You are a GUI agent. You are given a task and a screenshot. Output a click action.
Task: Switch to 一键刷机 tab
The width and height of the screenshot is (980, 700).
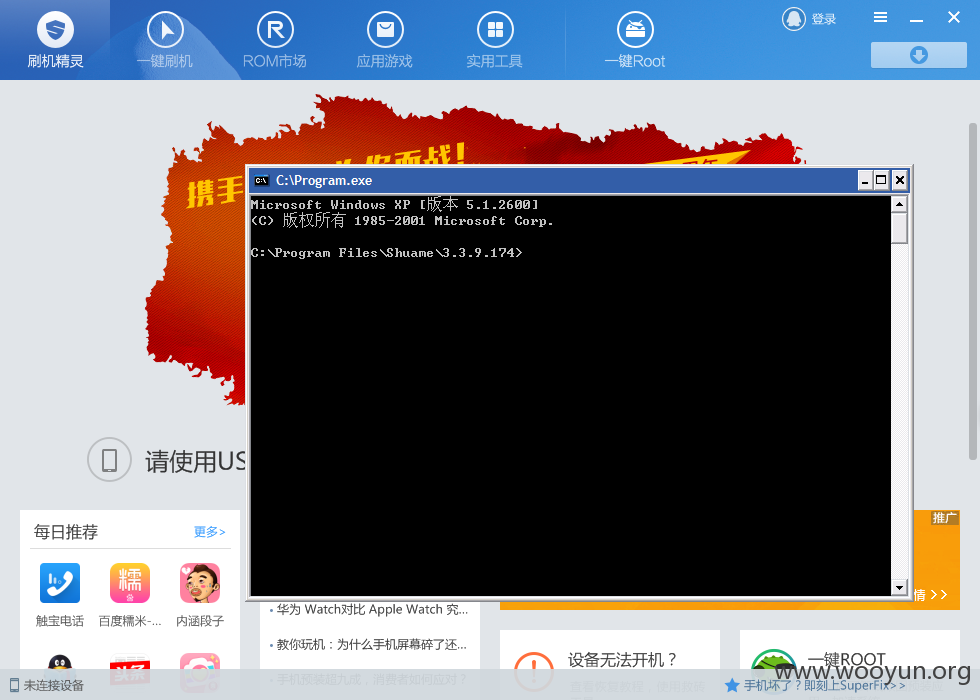(x=165, y=40)
